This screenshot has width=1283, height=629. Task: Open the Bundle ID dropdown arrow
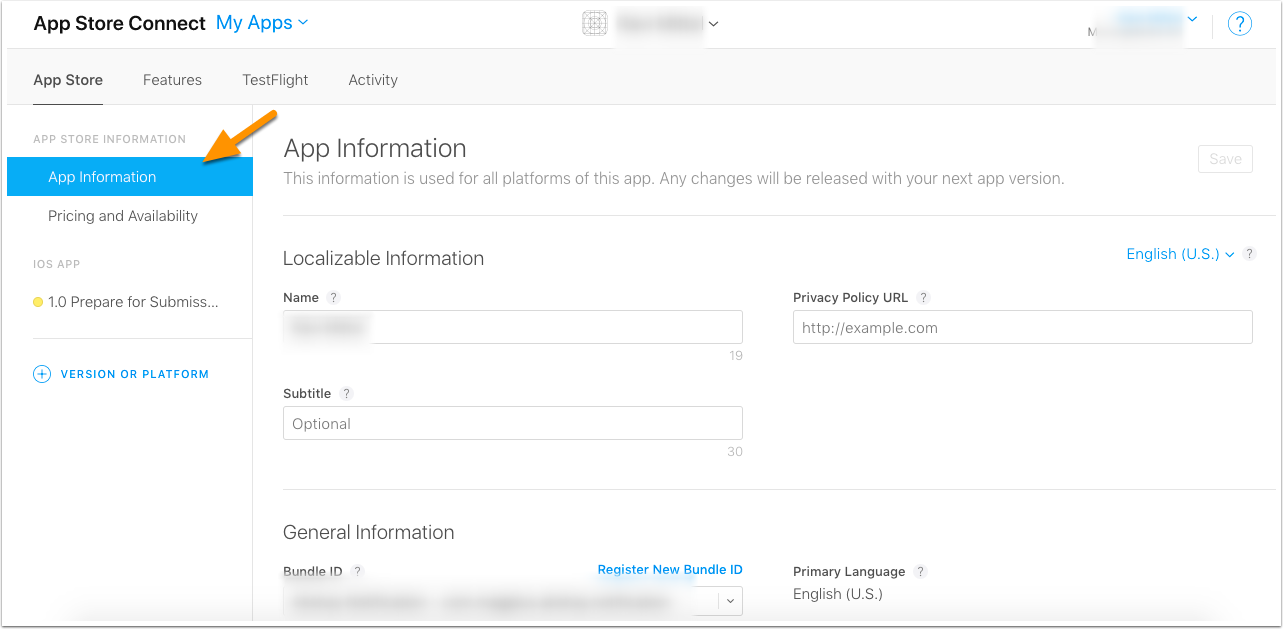click(x=730, y=601)
